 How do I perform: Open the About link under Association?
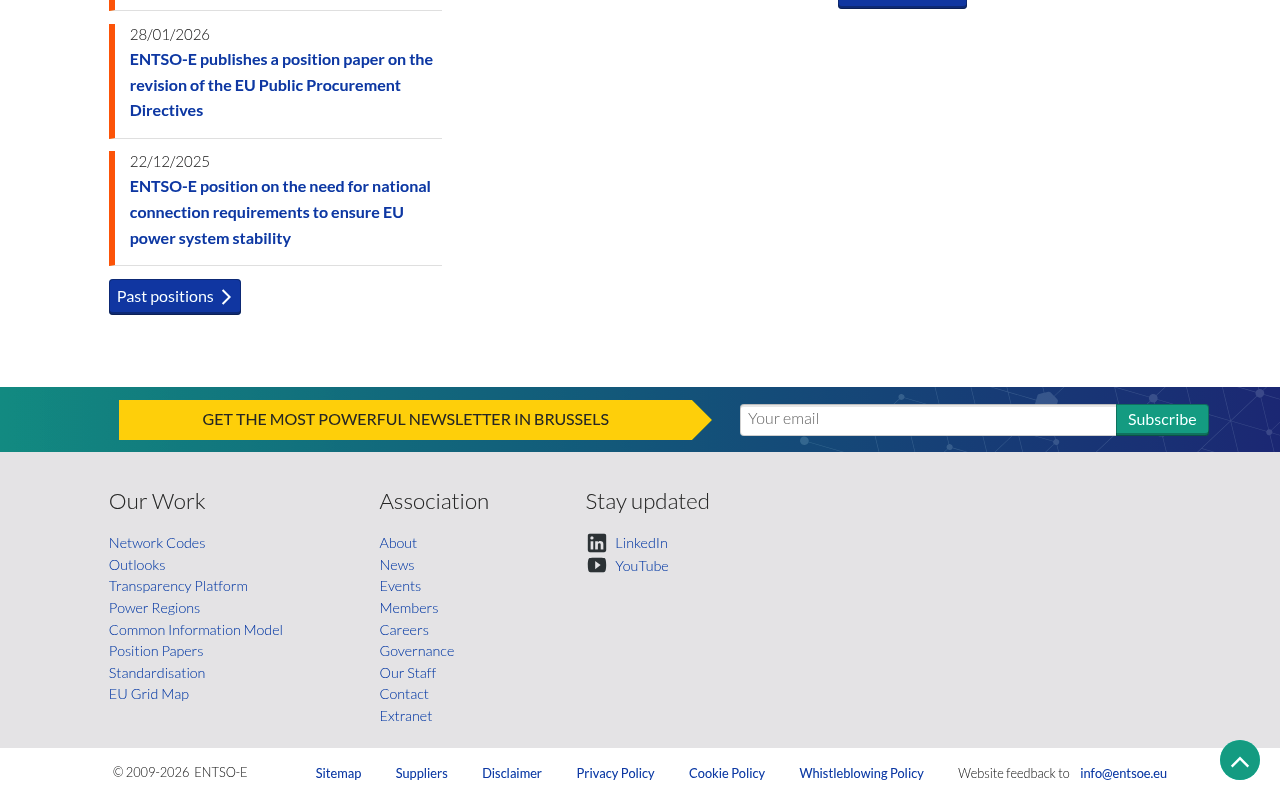coord(398,543)
